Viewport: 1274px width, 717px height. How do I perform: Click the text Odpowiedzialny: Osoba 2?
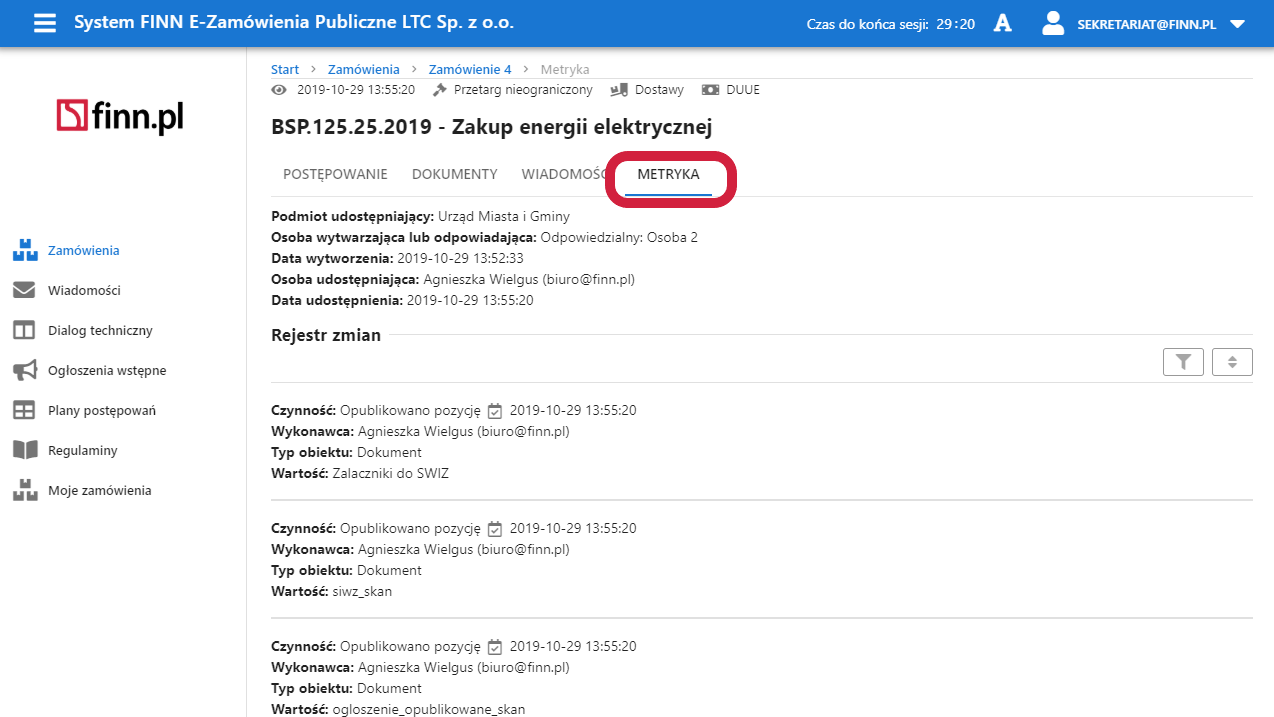point(619,237)
